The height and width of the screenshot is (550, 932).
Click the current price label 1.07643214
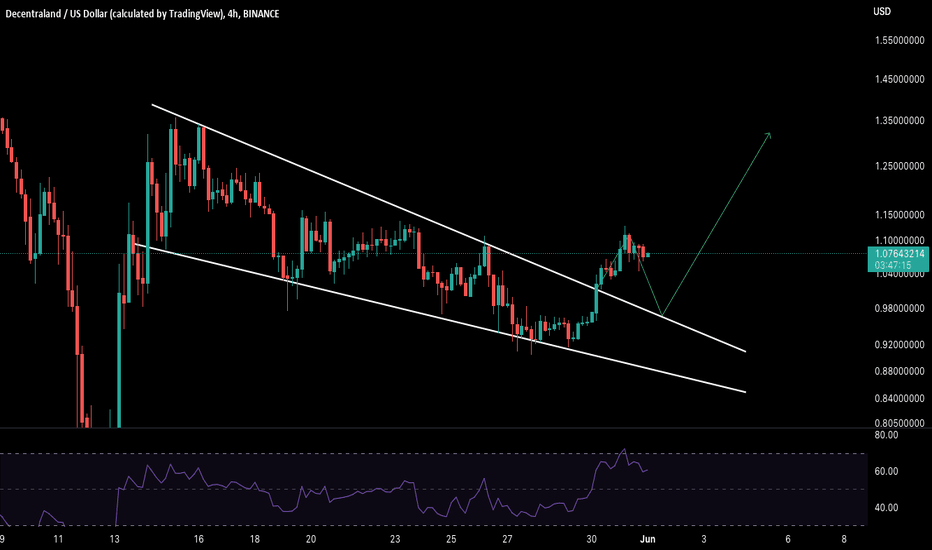[x=899, y=254]
